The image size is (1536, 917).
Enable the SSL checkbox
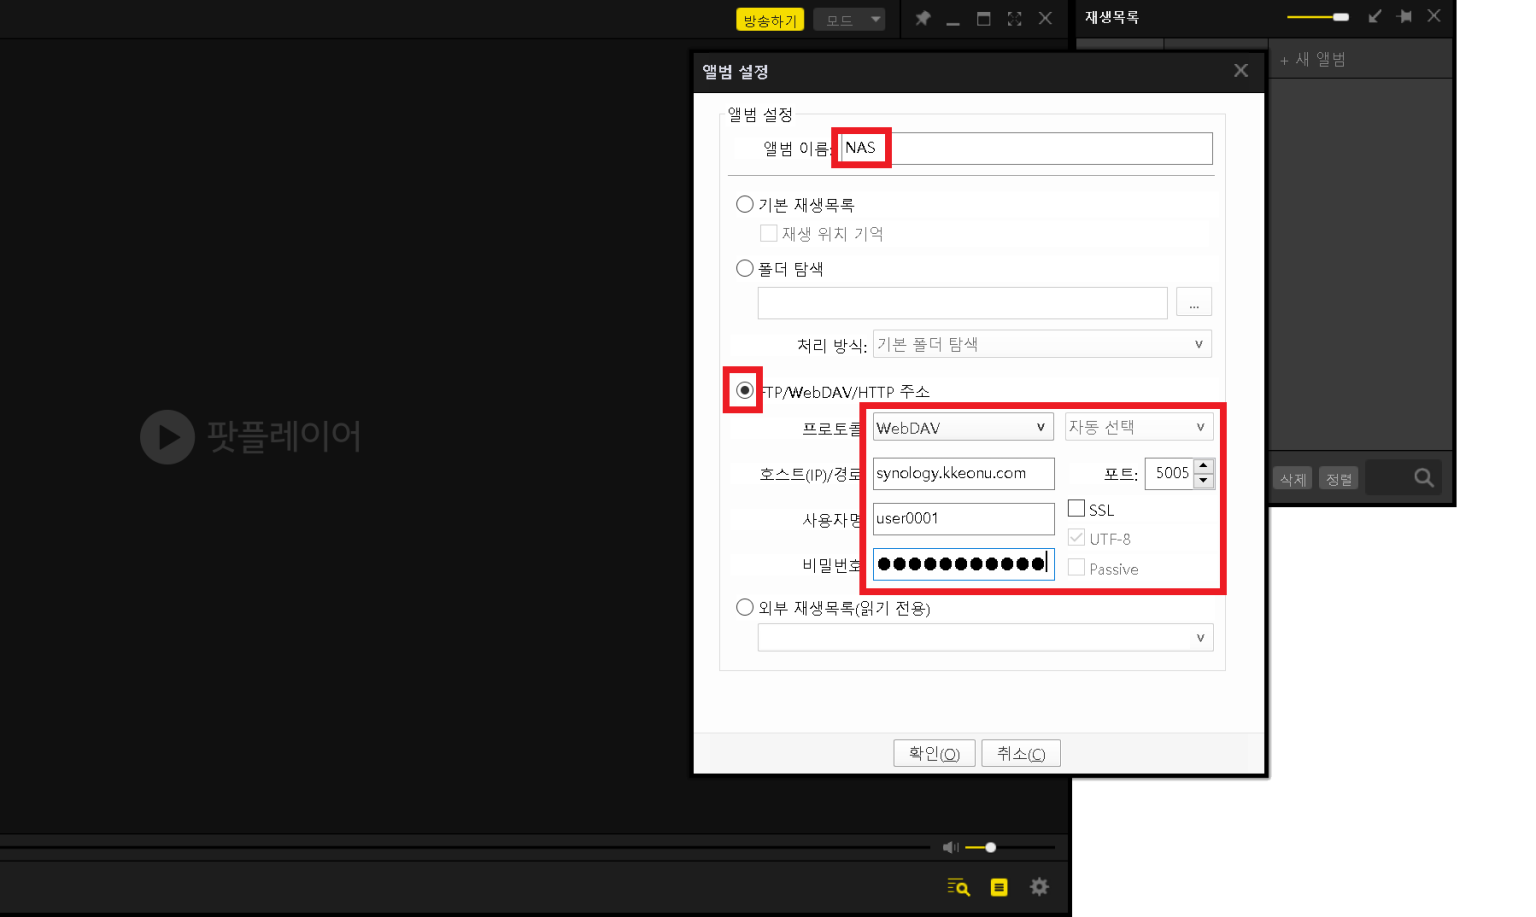tap(1077, 508)
